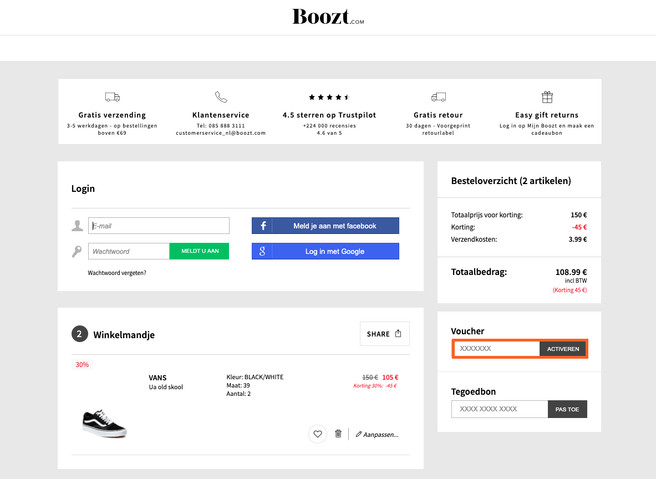Click the Besteloverzicht (2 artikelen) heading

coord(511,181)
